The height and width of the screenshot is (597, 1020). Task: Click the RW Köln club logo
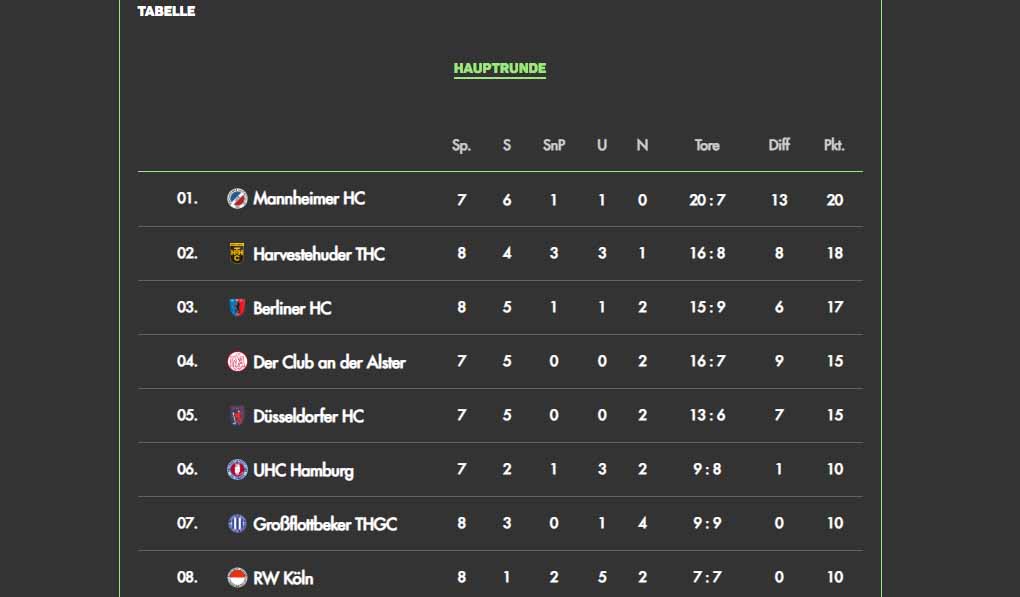point(237,577)
